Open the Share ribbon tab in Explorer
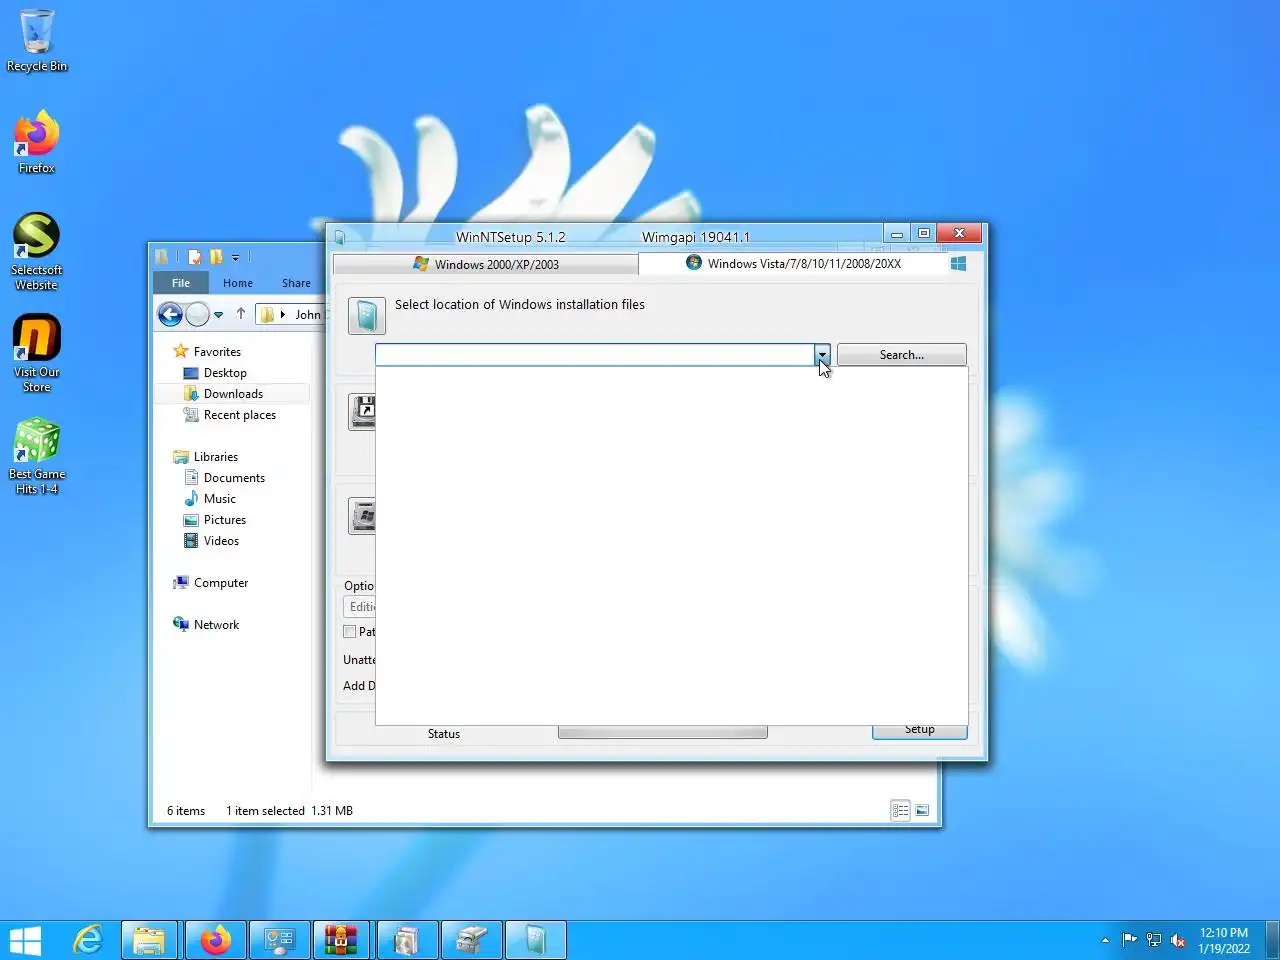This screenshot has width=1280, height=960. pos(296,283)
